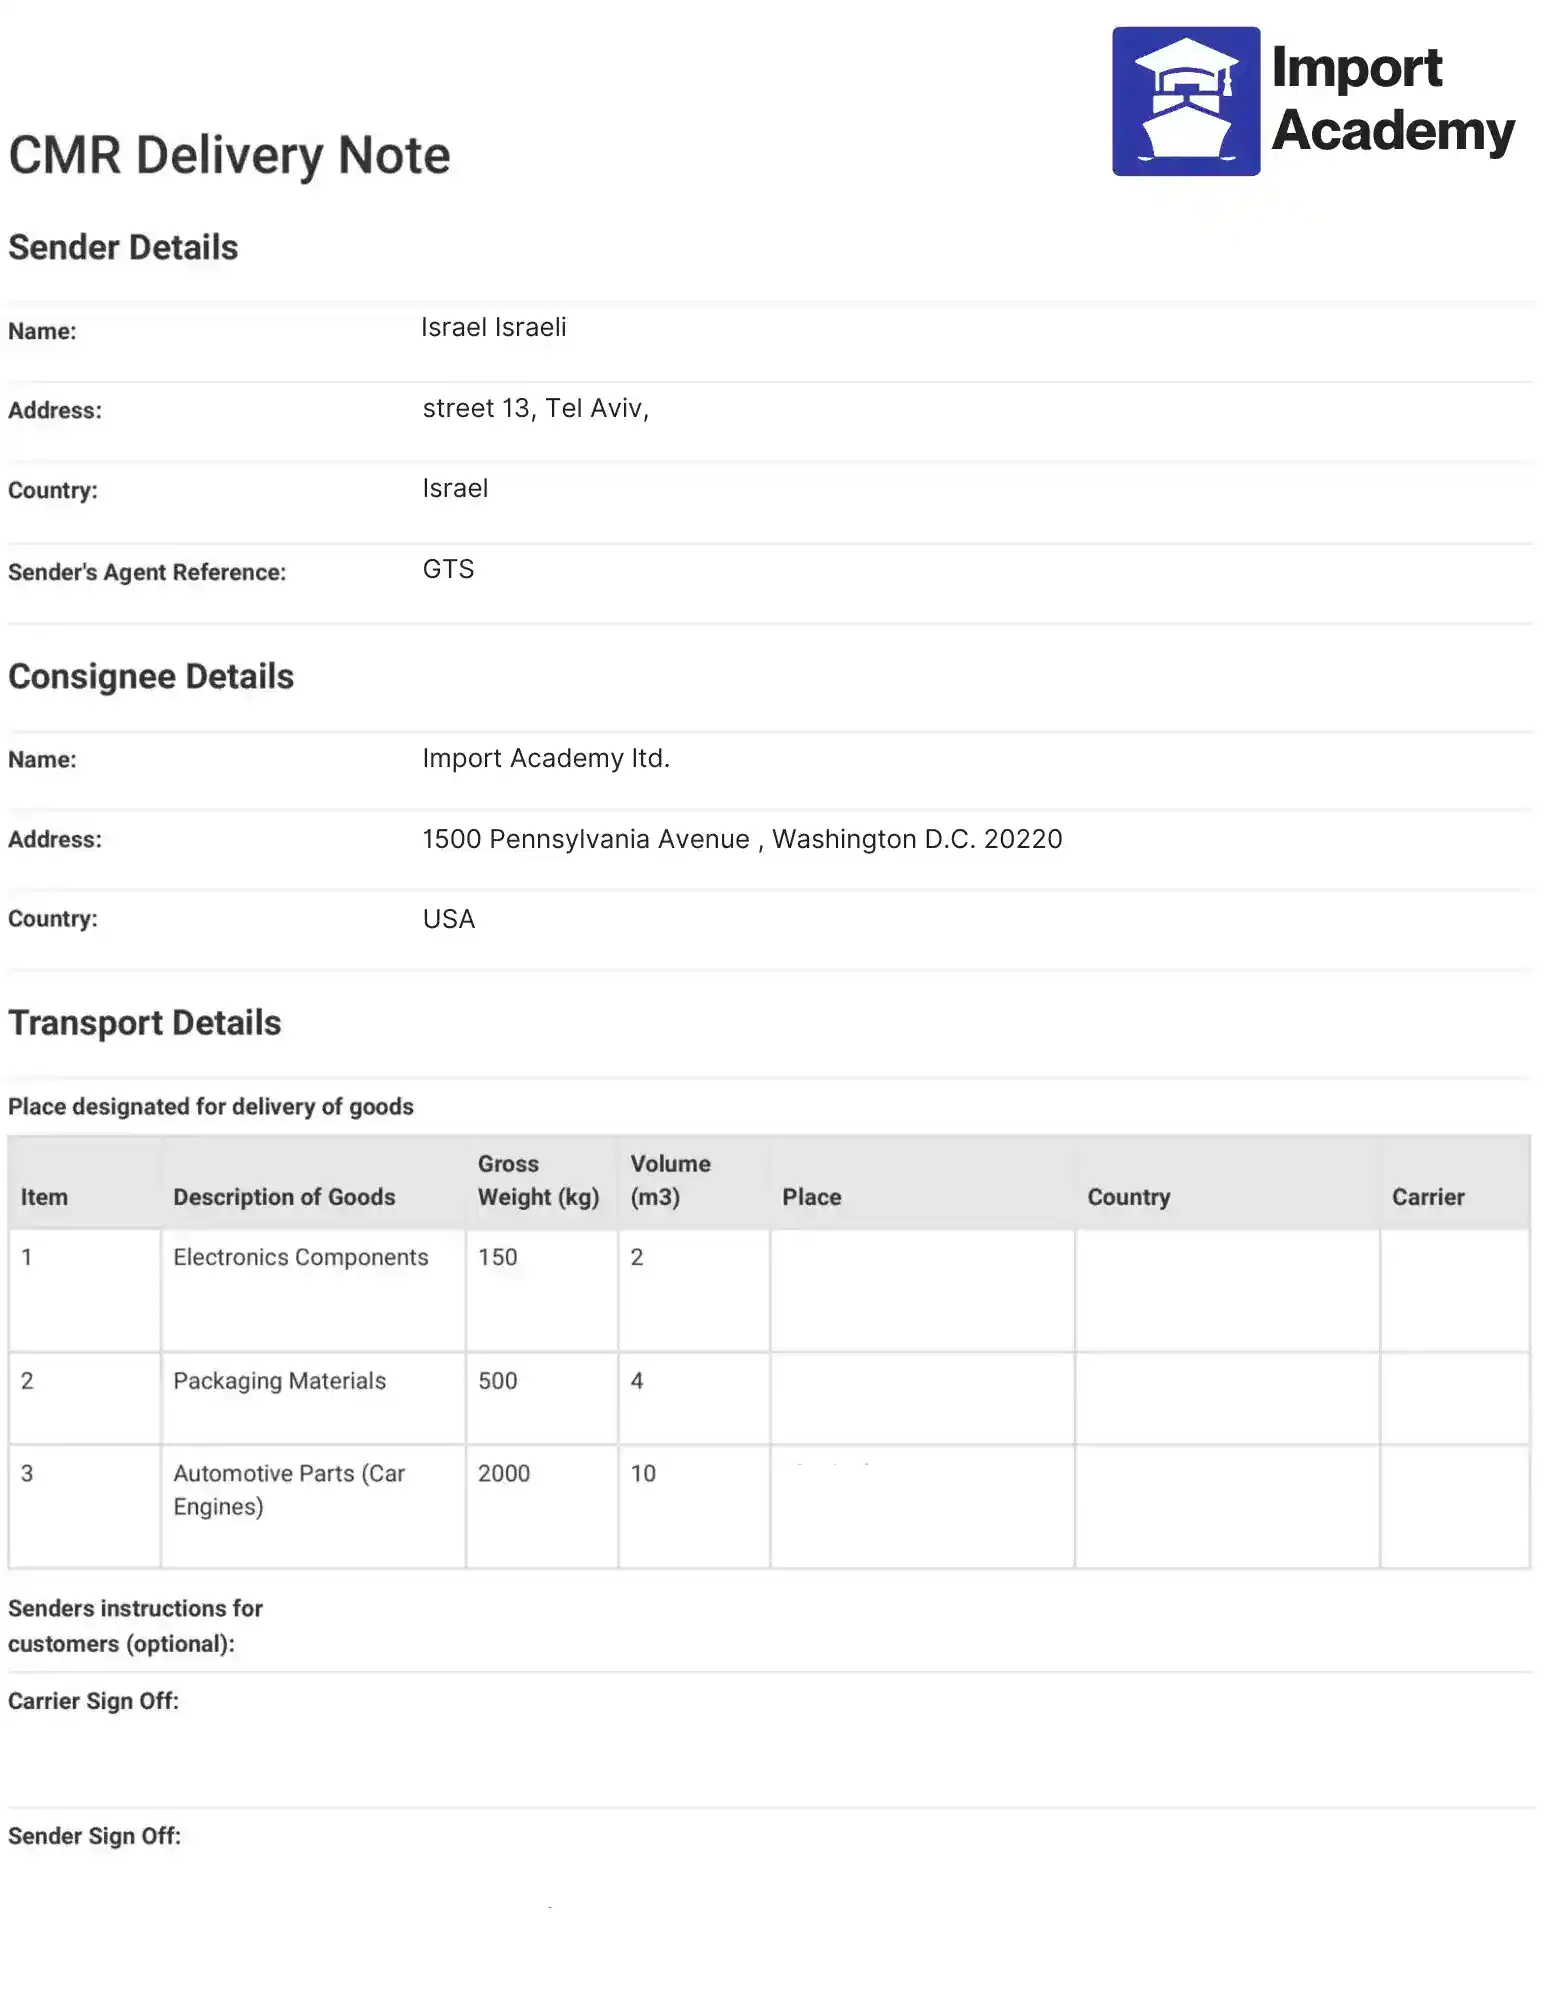This screenshot has height=2000, width=1545.
Task: Select the Electronics Components row description
Action: pyautogui.click(x=301, y=1257)
